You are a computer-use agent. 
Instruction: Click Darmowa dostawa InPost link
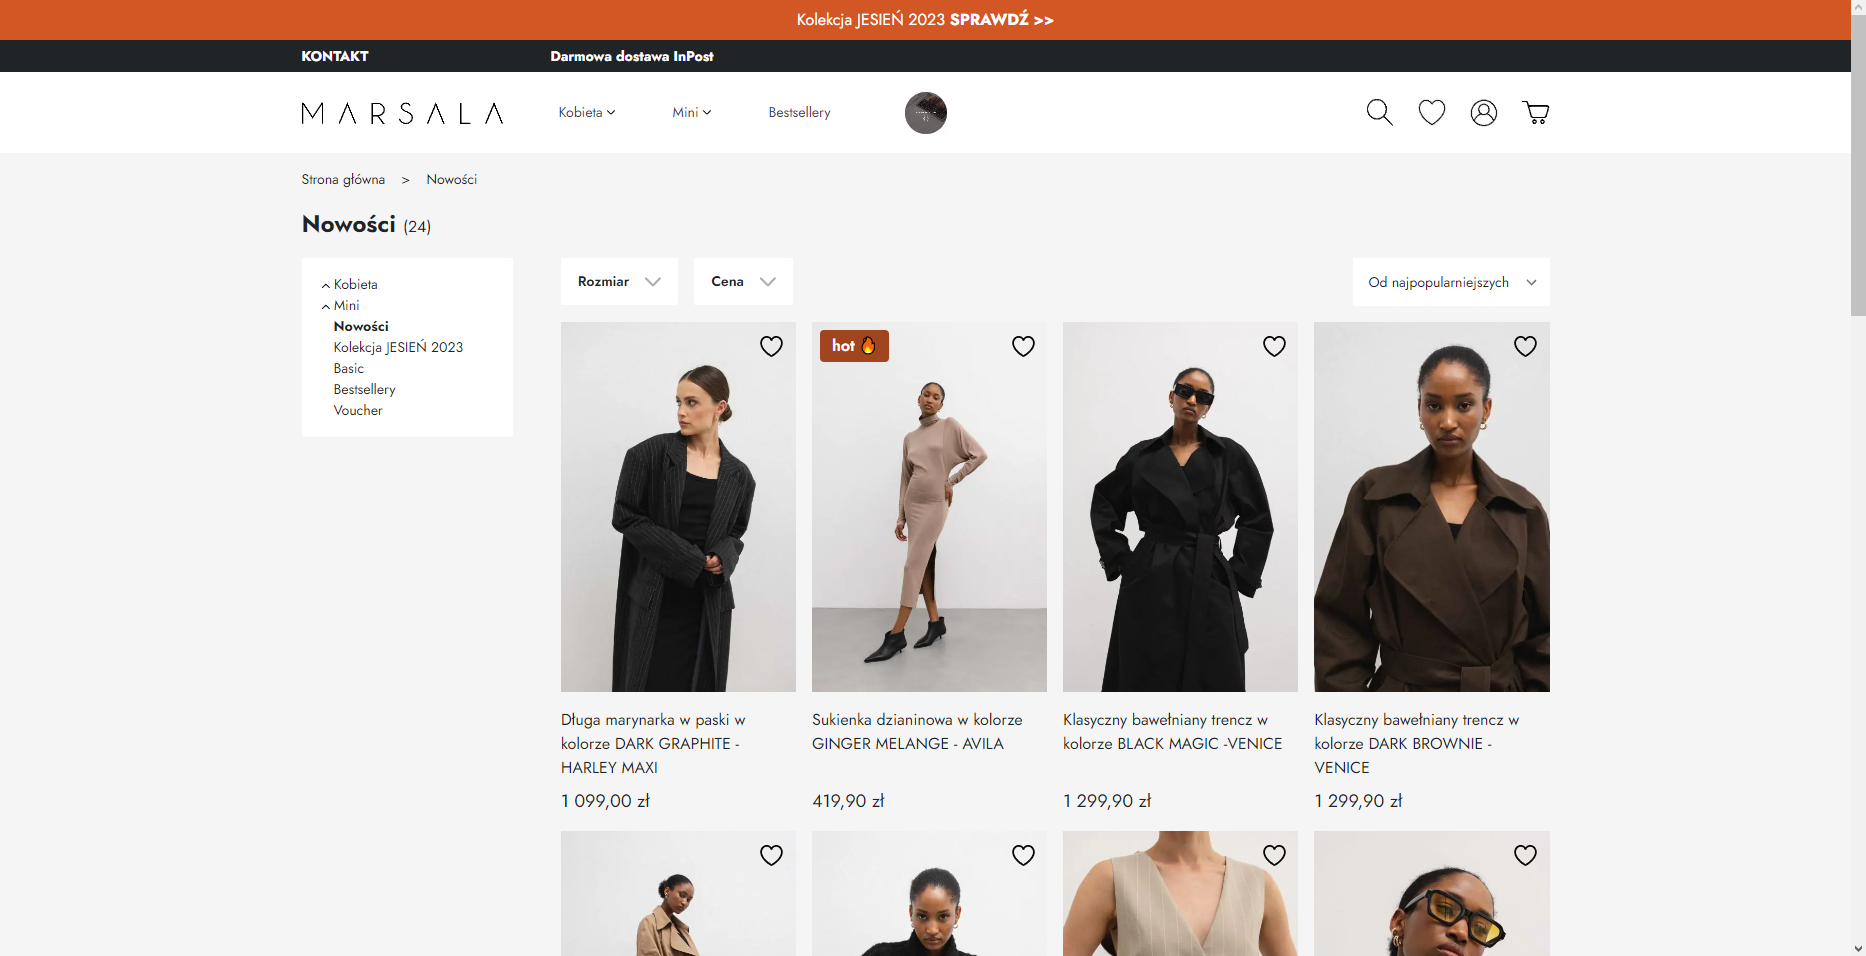tap(632, 56)
